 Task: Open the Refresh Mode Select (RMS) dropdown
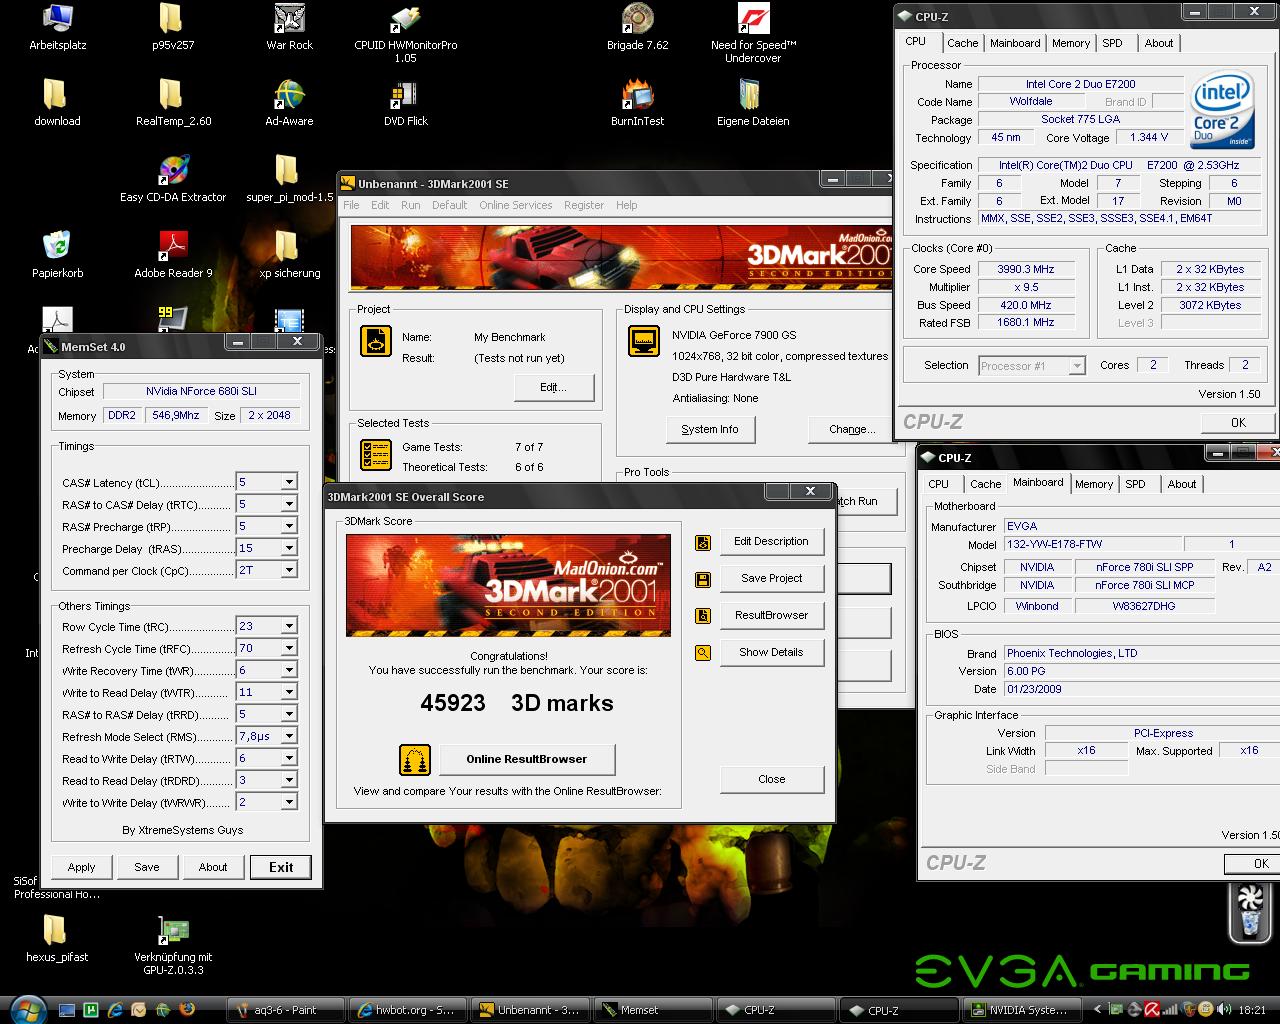[x=288, y=736]
